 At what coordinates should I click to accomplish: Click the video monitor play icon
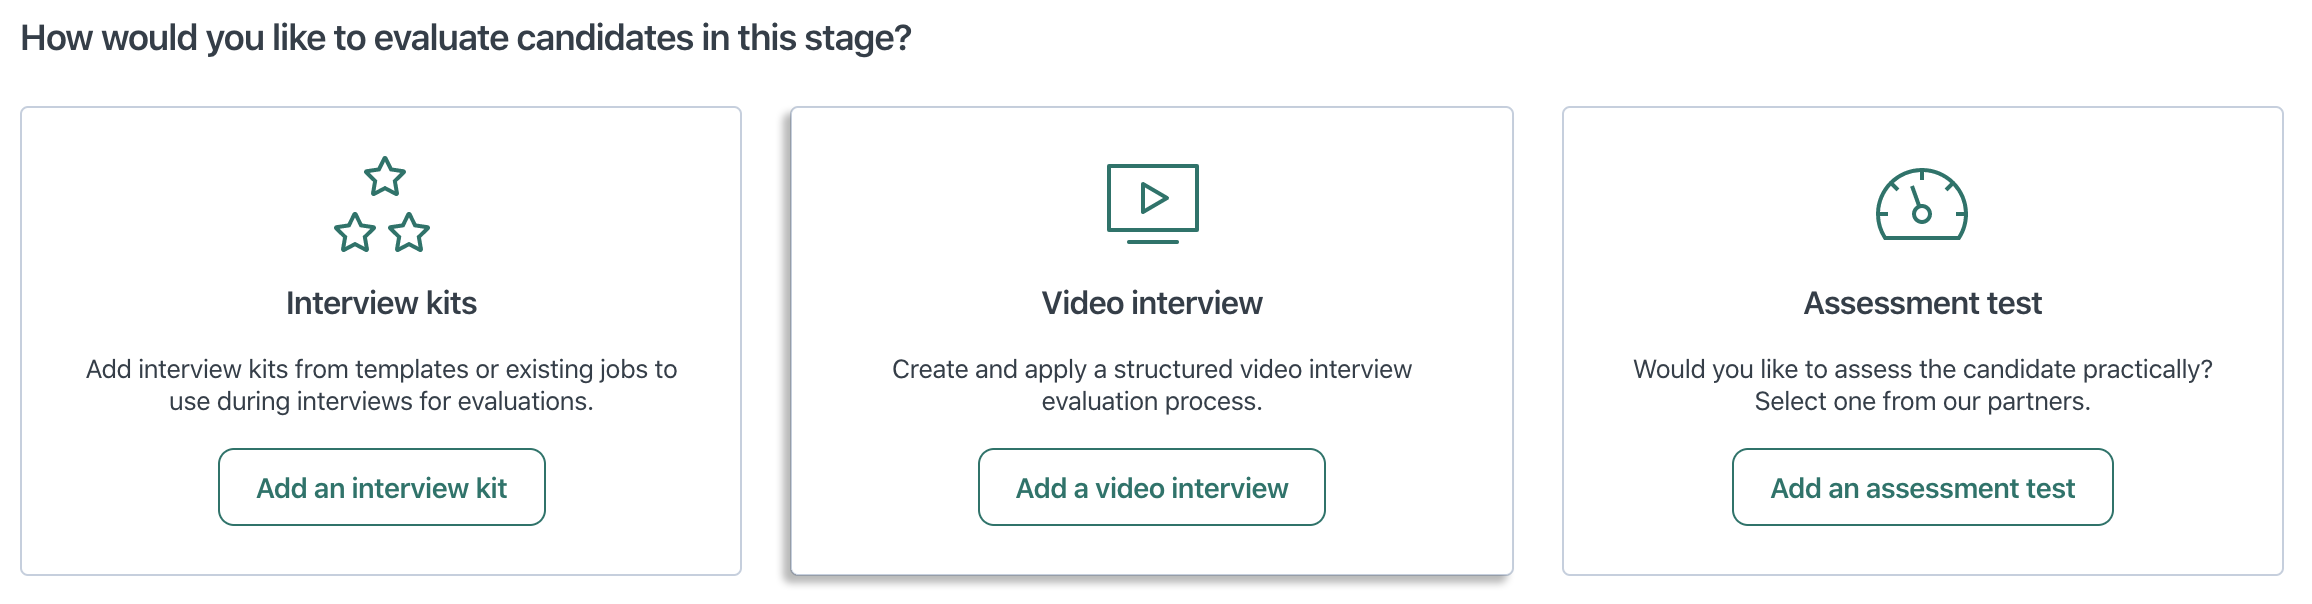click(x=1152, y=204)
